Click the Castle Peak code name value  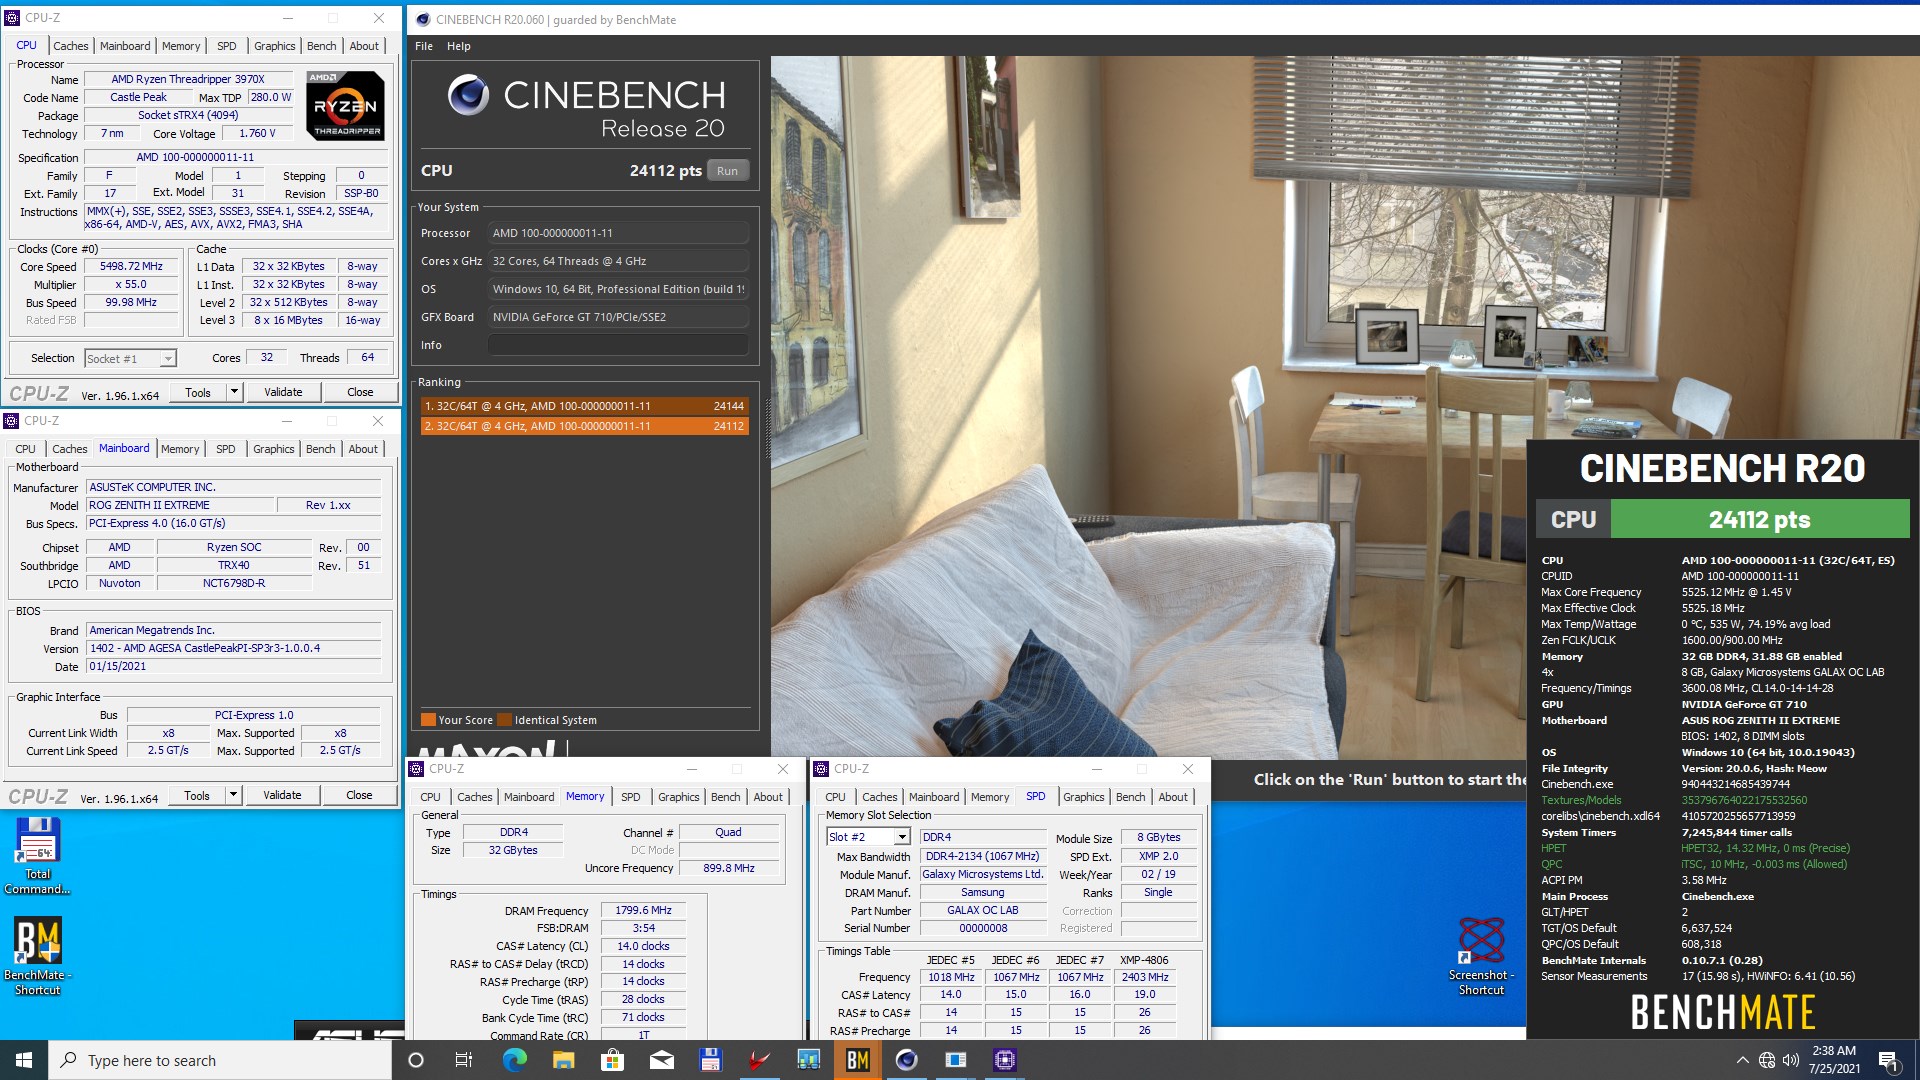pos(139,98)
